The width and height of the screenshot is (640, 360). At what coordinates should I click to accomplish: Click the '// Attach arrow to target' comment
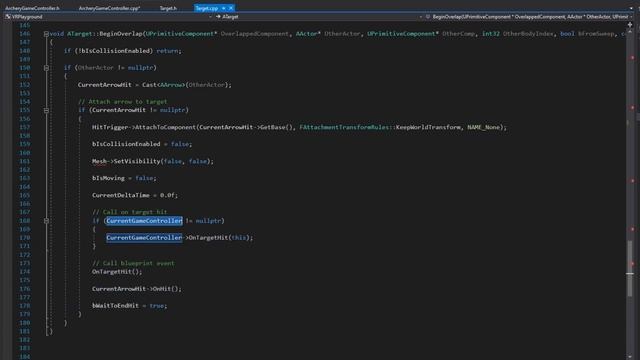[x=122, y=102]
